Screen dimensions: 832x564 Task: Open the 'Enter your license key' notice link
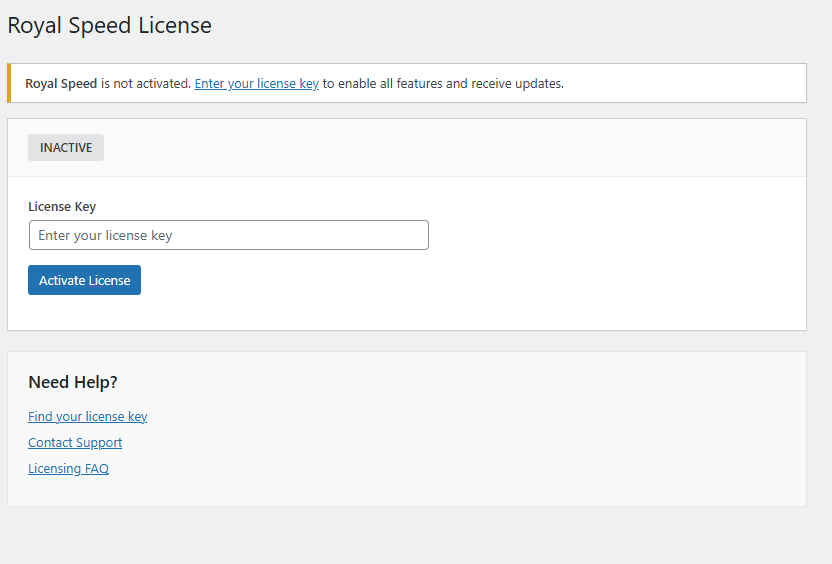257,84
